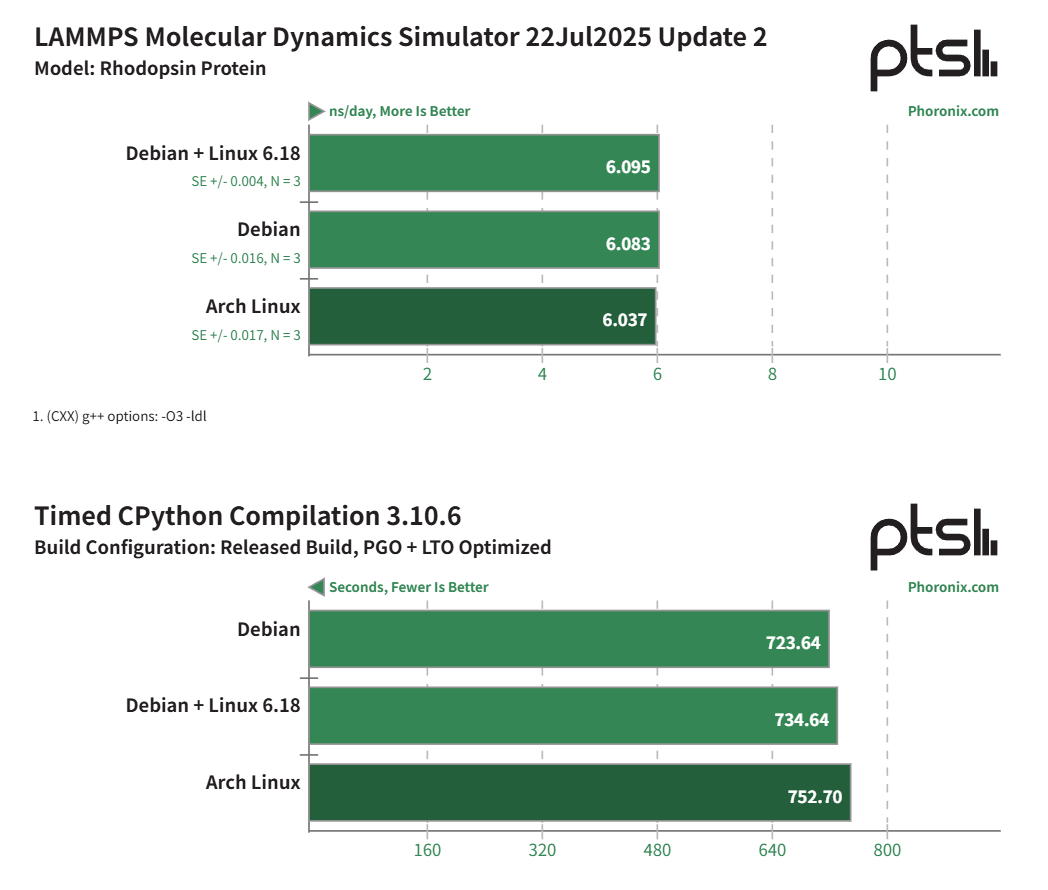Click the "Model: Rhodopsin Protein" subtitle
The width and height of the screenshot is (1048, 890).
pos(150,69)
